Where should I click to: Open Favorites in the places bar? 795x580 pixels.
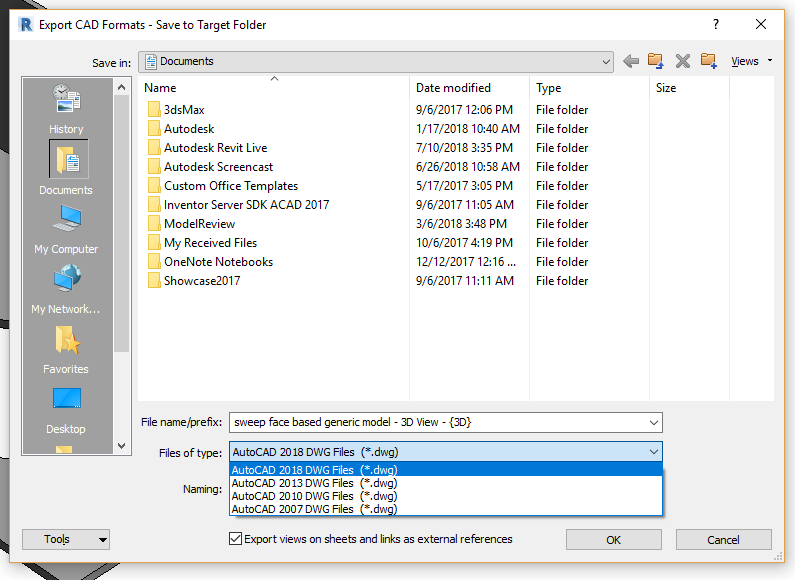point(66,349)
